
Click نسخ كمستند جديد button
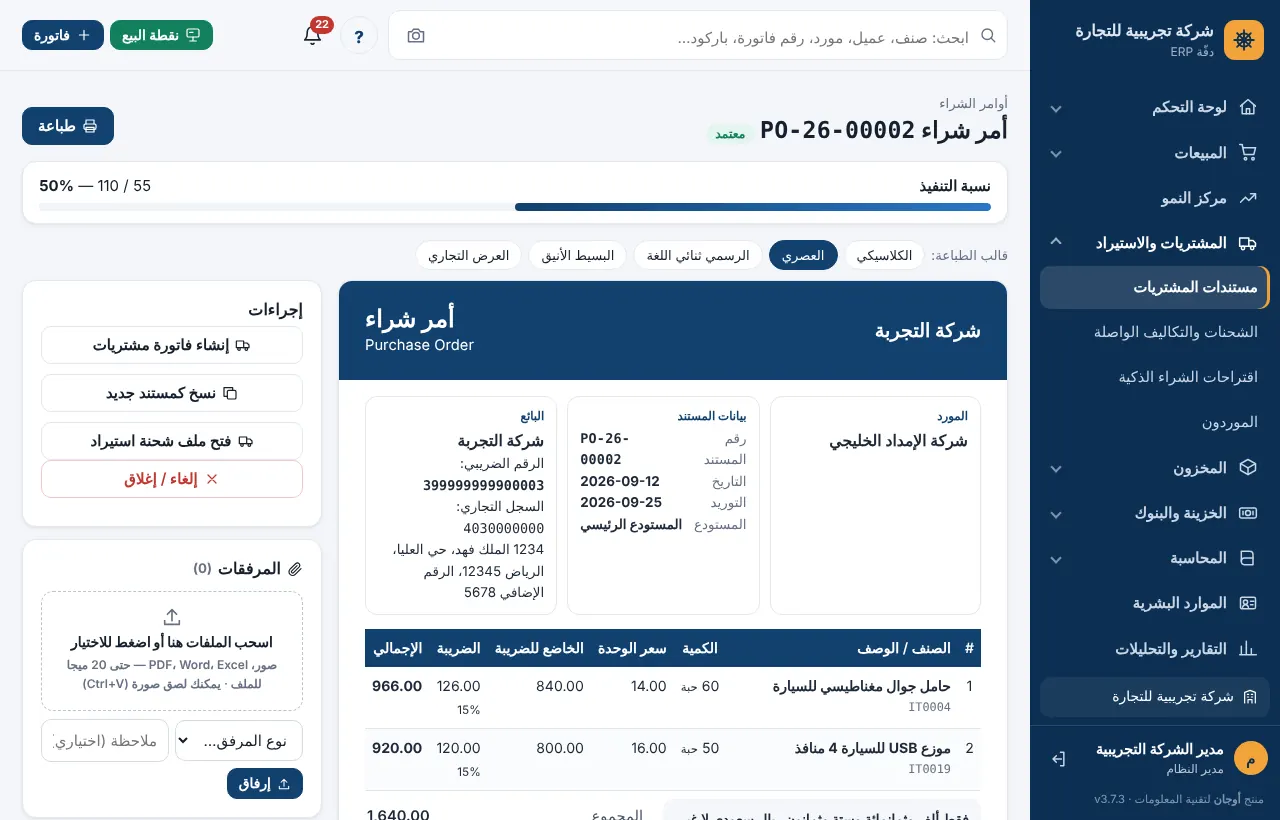[172, 393]
